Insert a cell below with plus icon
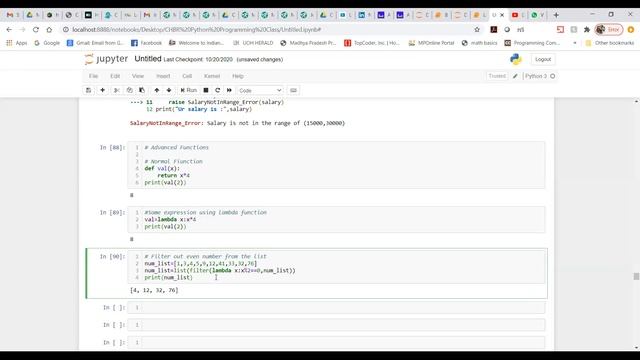640x360 pixels. pyautogui.click(x=102, y=90)
